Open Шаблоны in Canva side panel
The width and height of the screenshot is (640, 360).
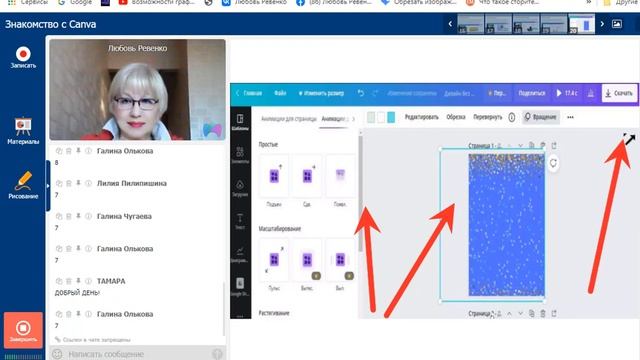pos(240,122)
